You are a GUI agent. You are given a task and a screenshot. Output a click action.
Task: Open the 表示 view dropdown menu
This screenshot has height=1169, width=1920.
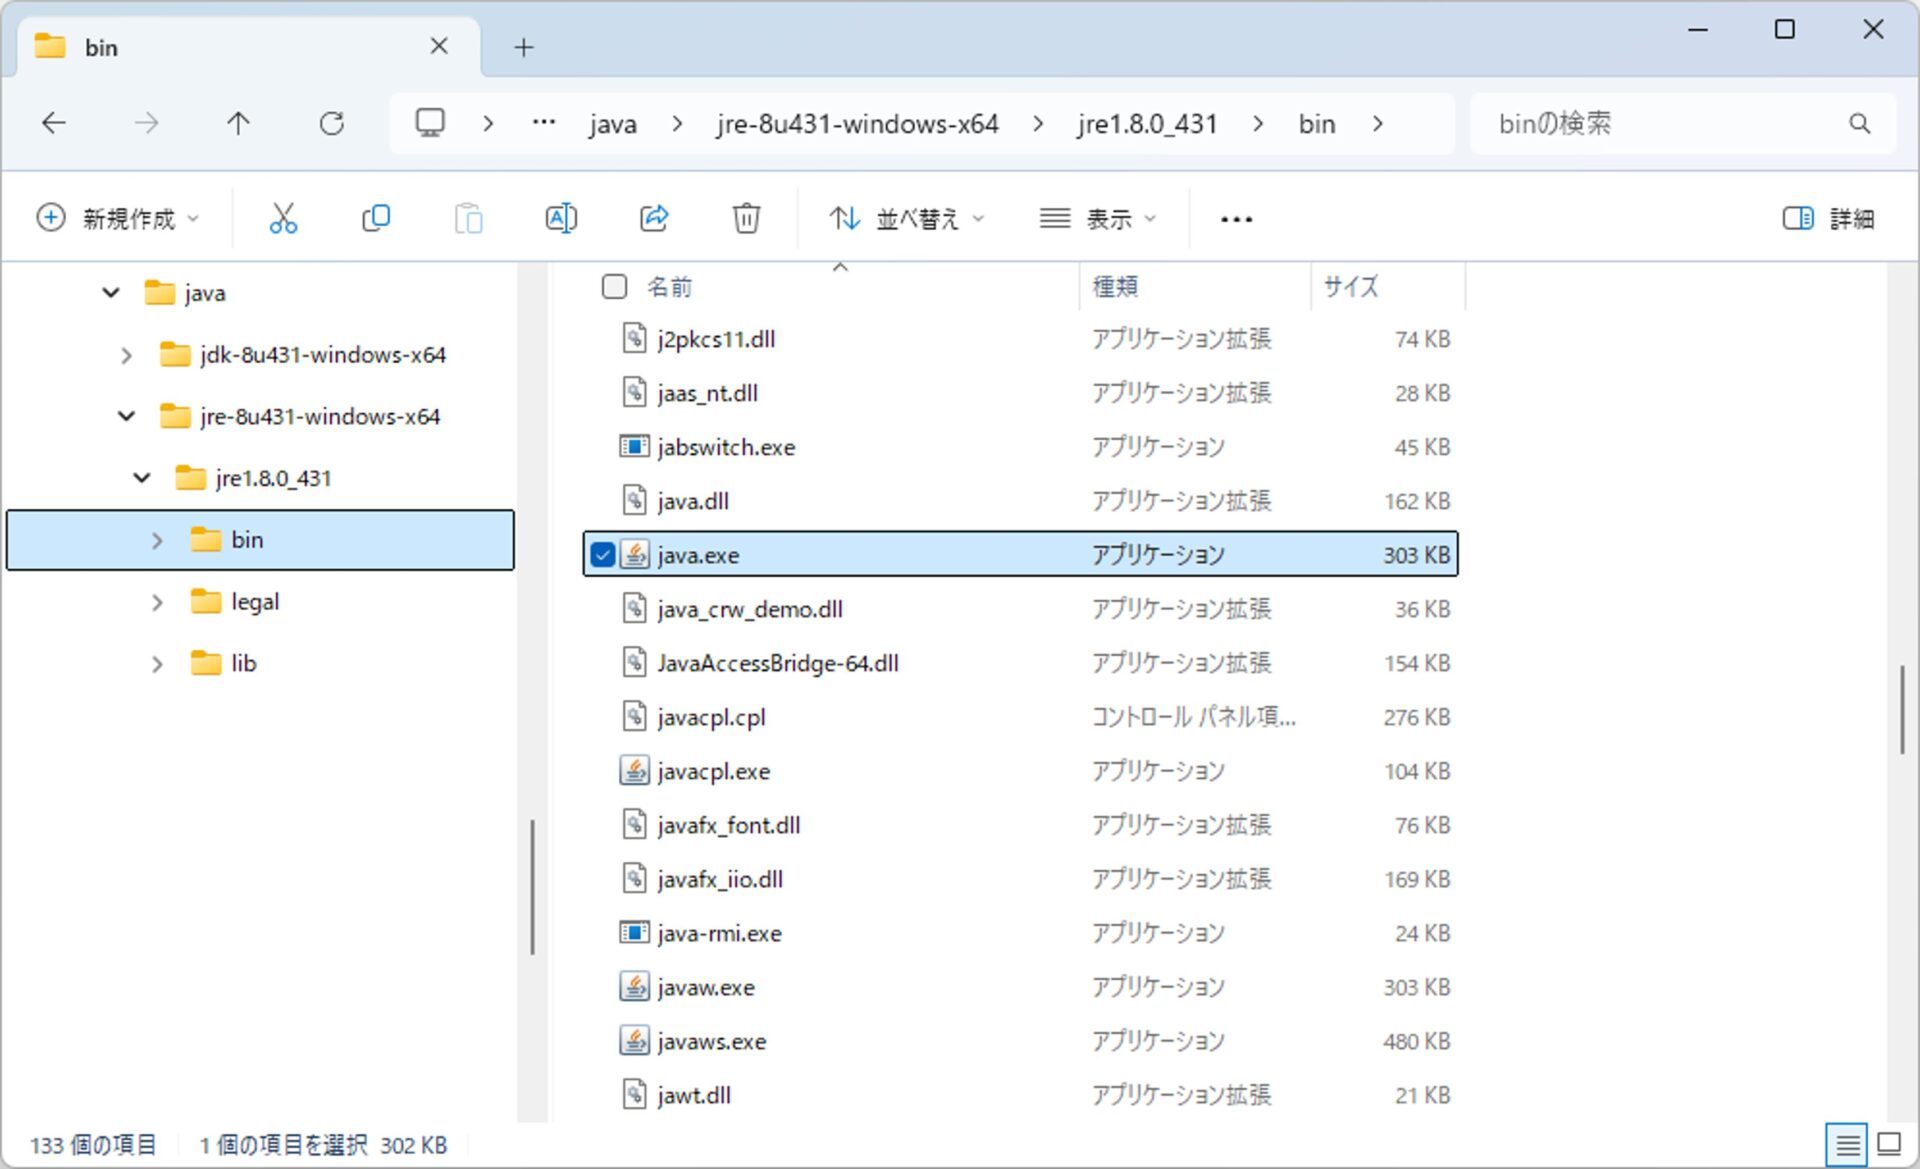(x=1097, y=218)
